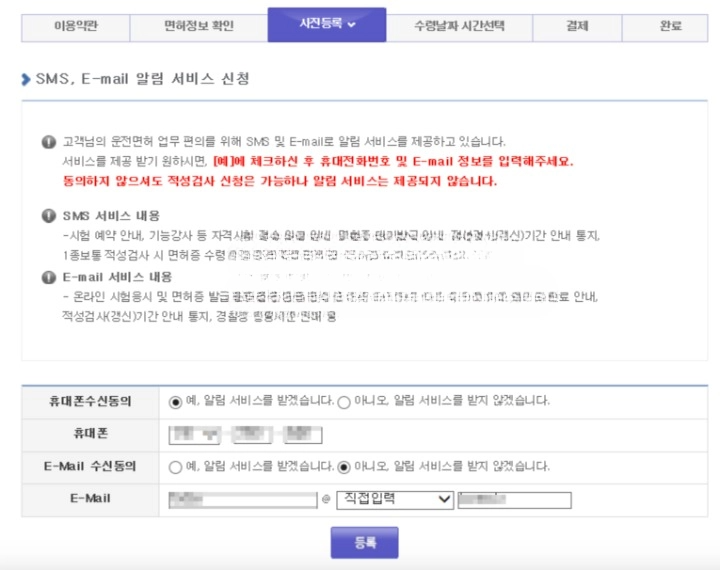Click chevron arrow on 사진등록 tab
Image resolution: width=720 pixels, height=570 pixels.
click(352, 24)
